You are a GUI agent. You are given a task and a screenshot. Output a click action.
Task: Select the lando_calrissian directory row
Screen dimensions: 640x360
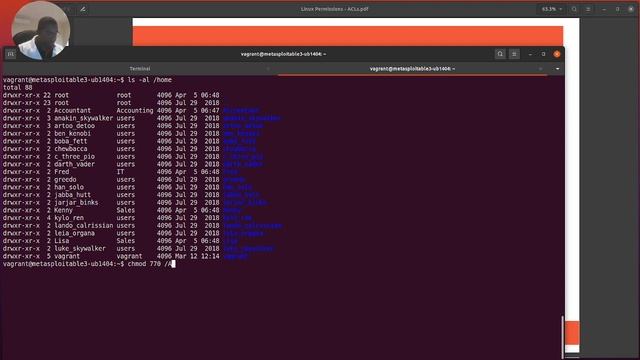tap(142, 226)
